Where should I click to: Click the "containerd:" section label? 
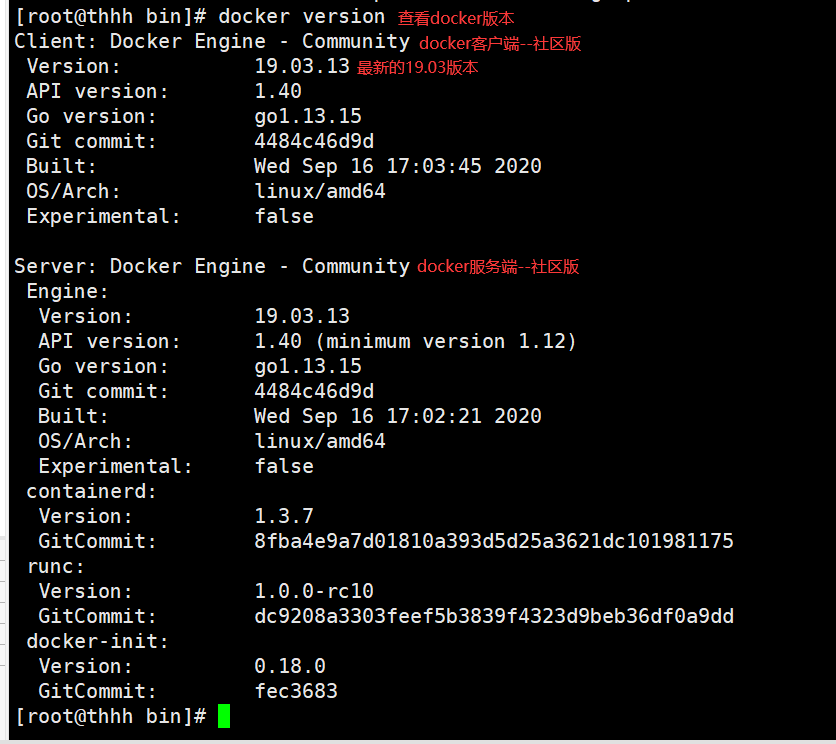pyautogui.click(x=92, y=491)
